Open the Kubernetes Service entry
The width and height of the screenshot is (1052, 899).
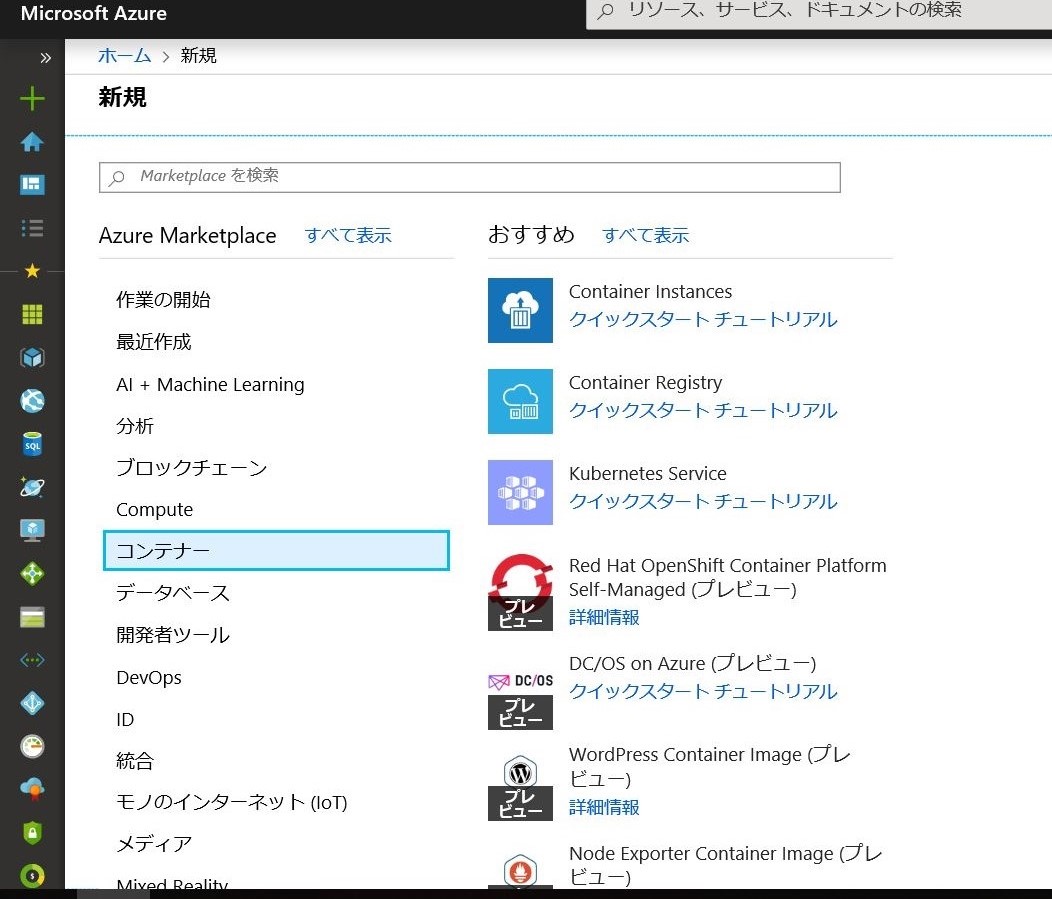647,473
